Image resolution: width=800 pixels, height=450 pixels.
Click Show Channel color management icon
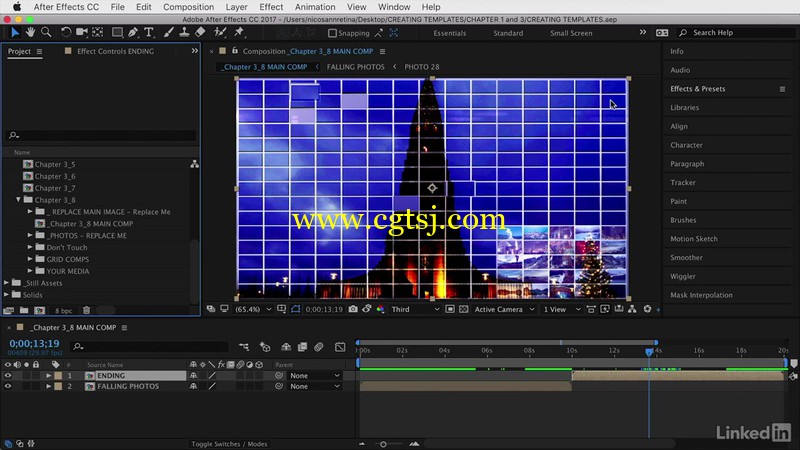click(x=381, y=309)
